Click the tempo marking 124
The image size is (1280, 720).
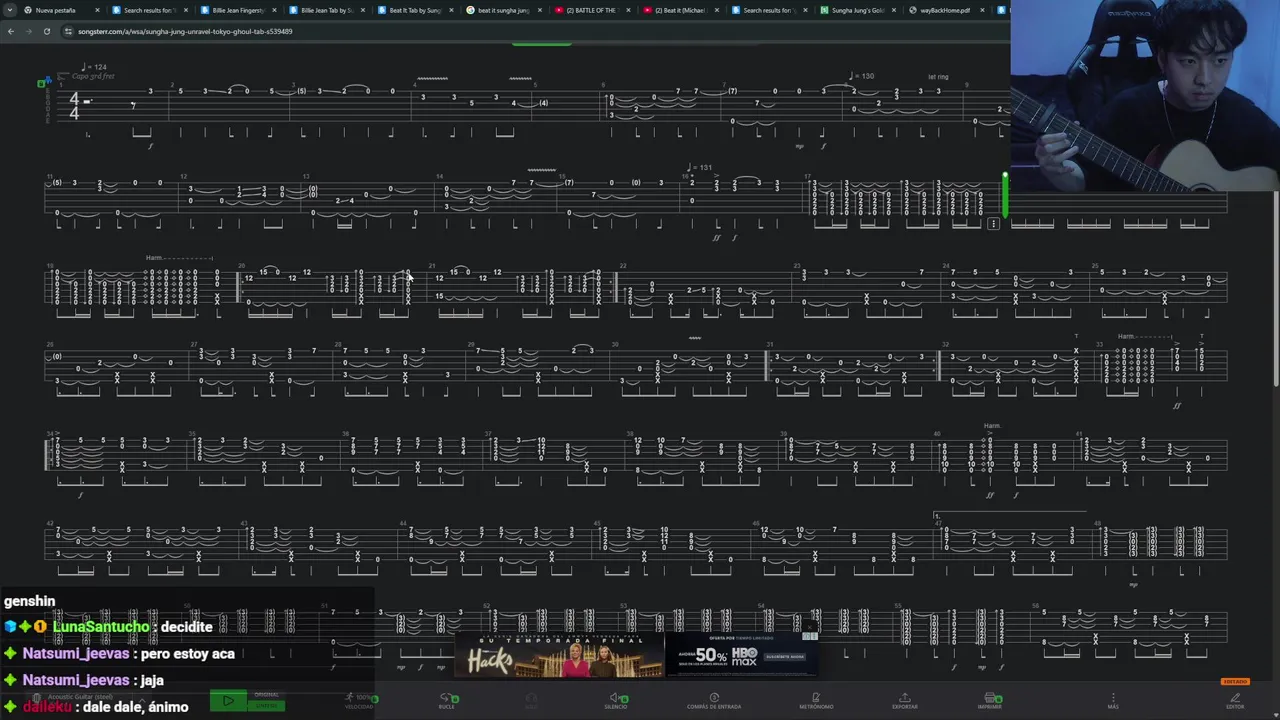pos(95,67)
